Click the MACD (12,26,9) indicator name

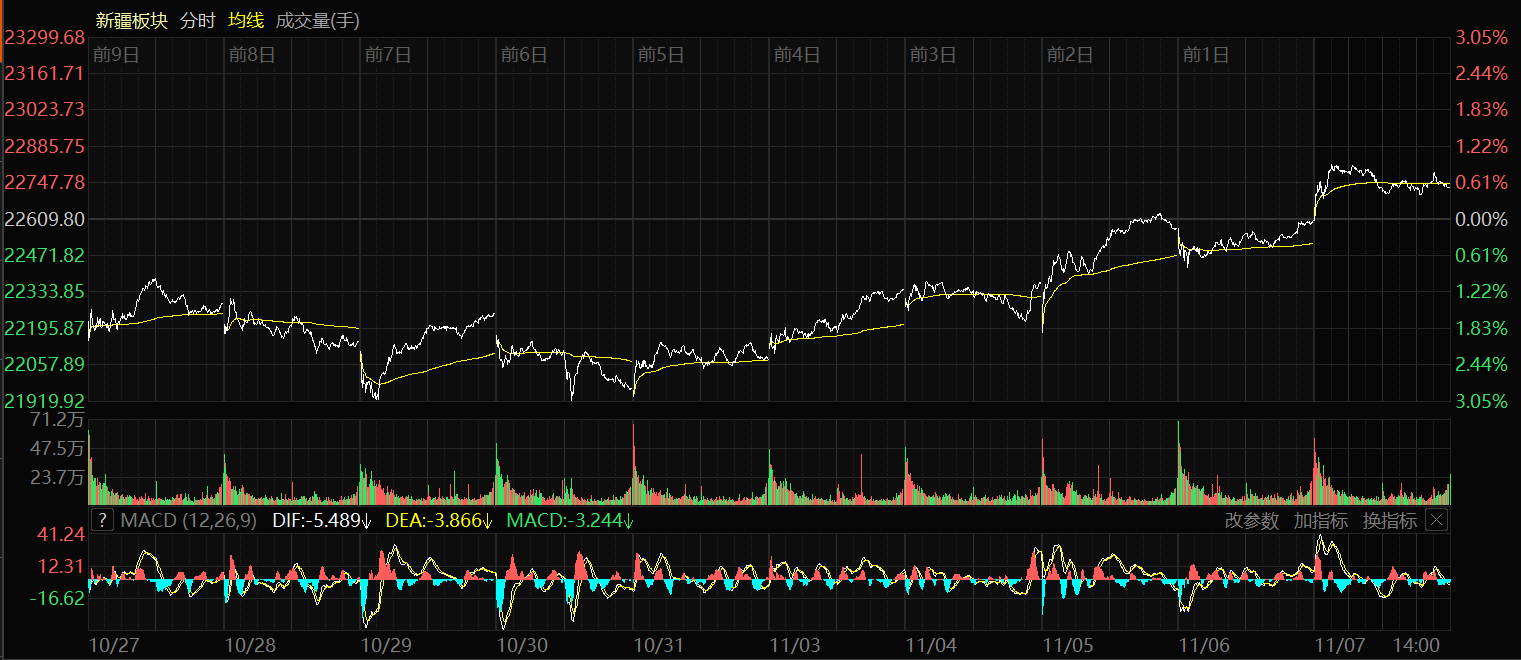[188, 520]
